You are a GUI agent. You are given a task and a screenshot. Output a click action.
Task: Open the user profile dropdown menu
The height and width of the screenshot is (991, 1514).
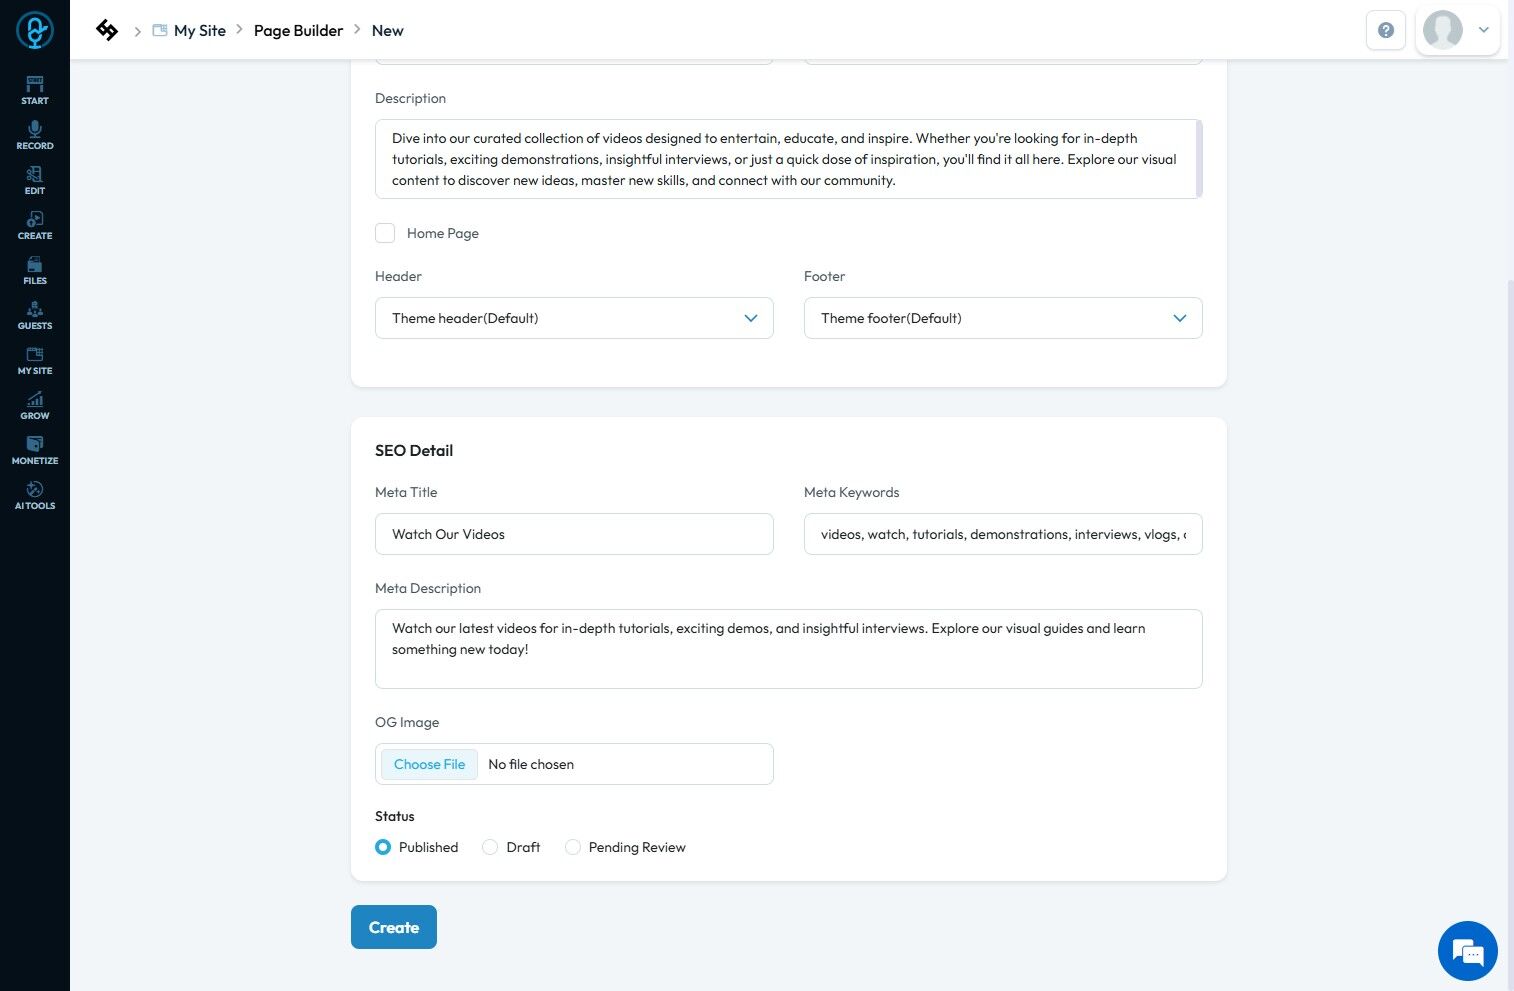tap(1458, 30)
